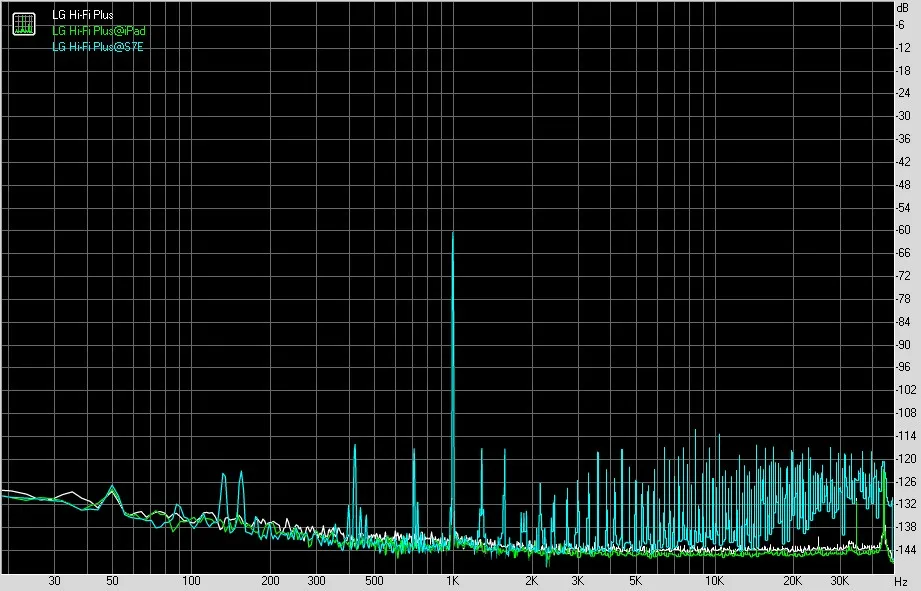This screenshot has width=921, height=591.
Task: Click the 1K label on the frequency axis
Action: [x=452, y=581]
